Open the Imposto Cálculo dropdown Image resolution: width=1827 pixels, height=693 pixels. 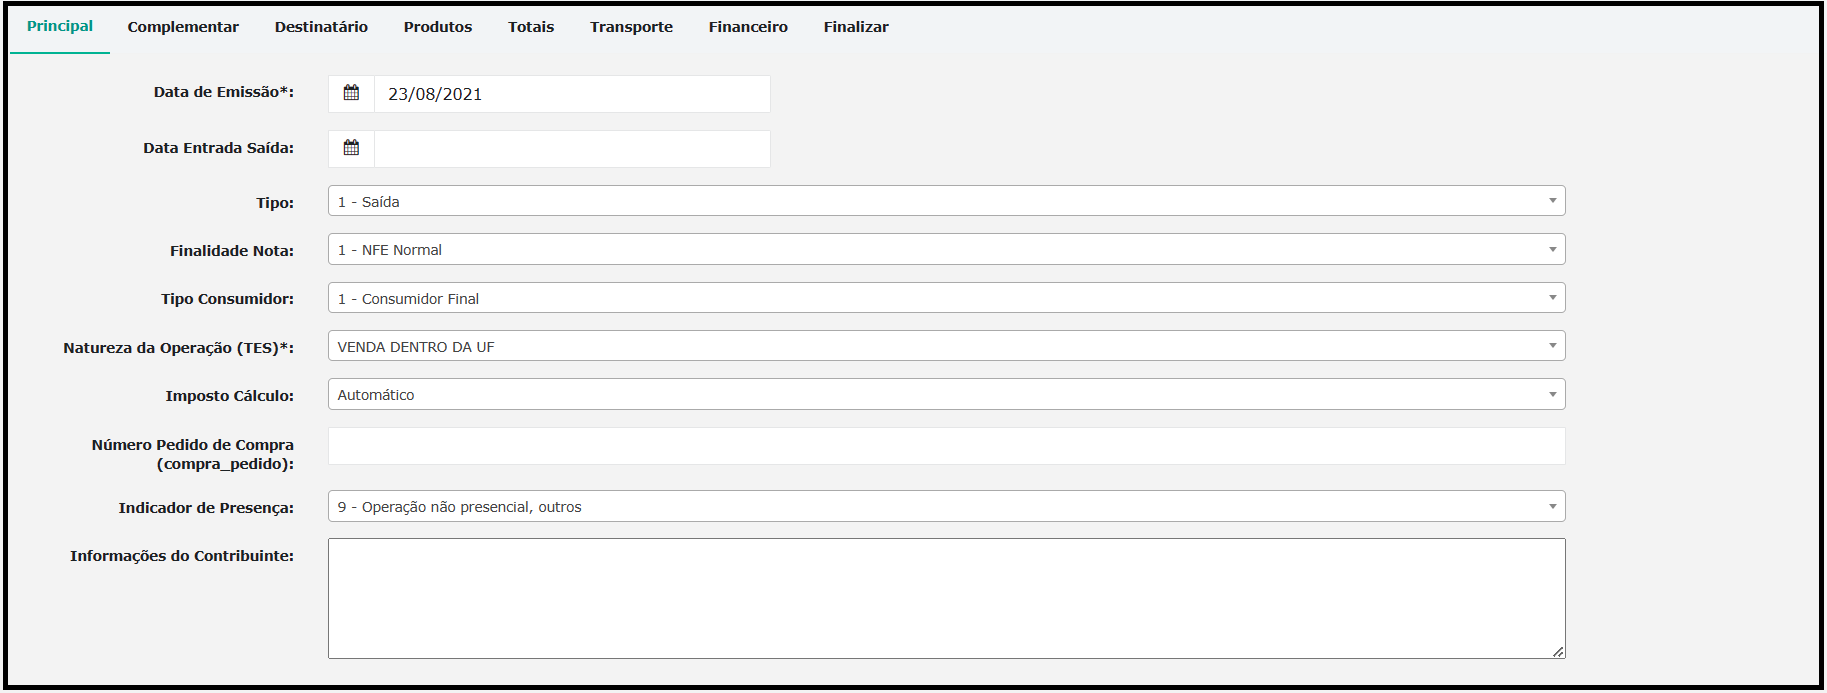click(945, 395)
